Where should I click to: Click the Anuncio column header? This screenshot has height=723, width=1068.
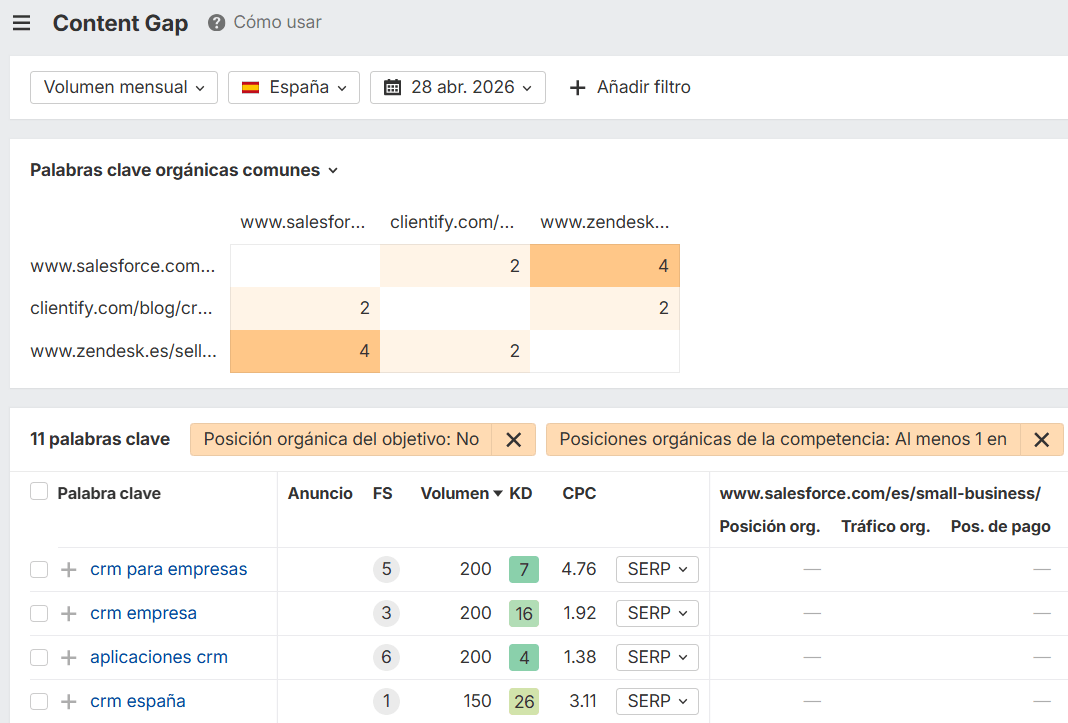pyautogui.click(x=320, y=493)
